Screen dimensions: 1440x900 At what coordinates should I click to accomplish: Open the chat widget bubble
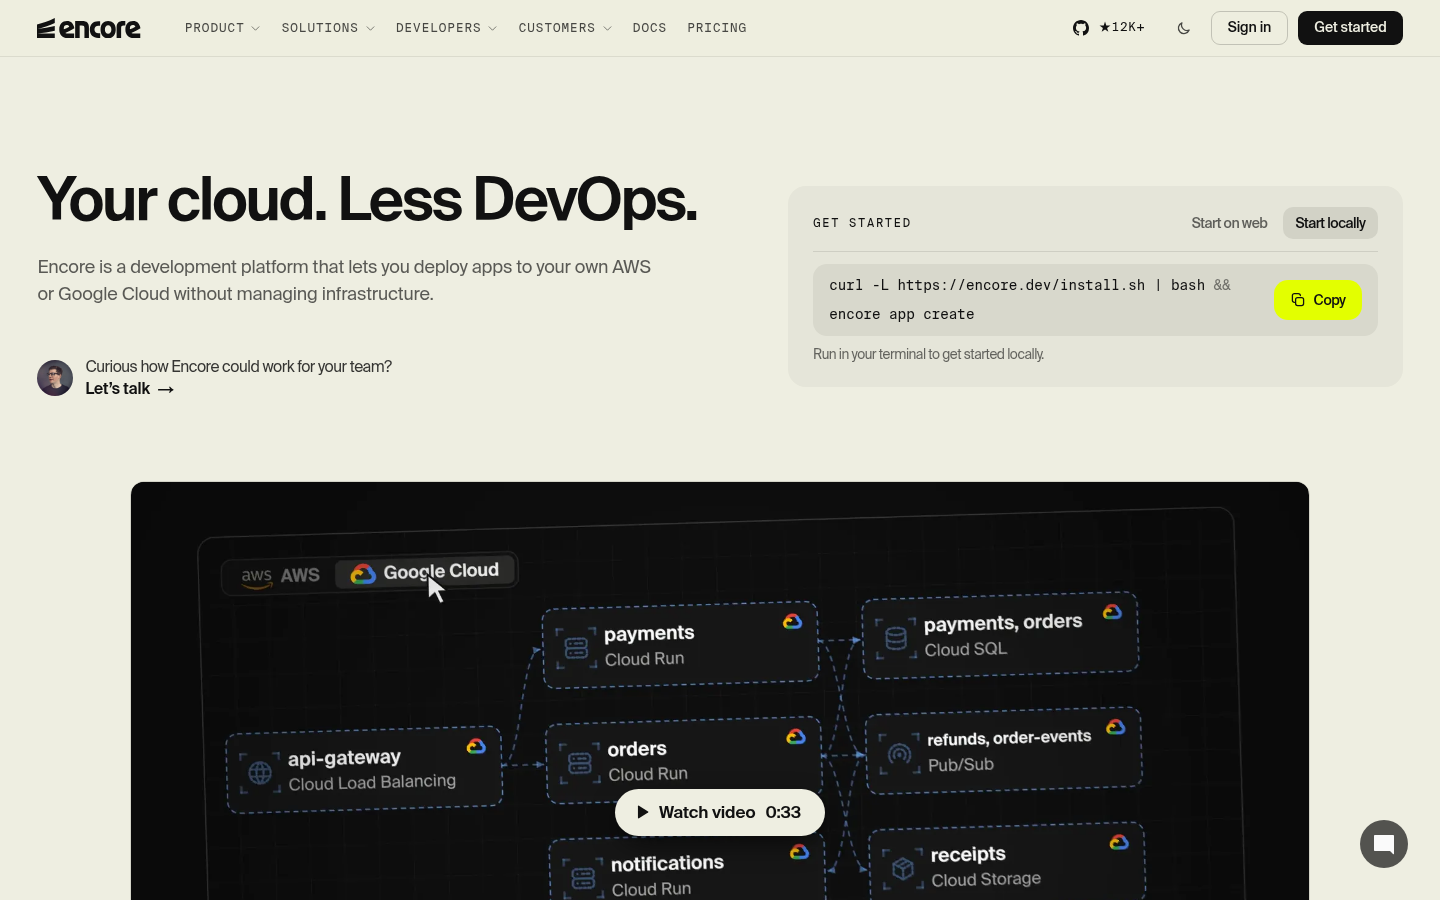[x=1384, y=844]
